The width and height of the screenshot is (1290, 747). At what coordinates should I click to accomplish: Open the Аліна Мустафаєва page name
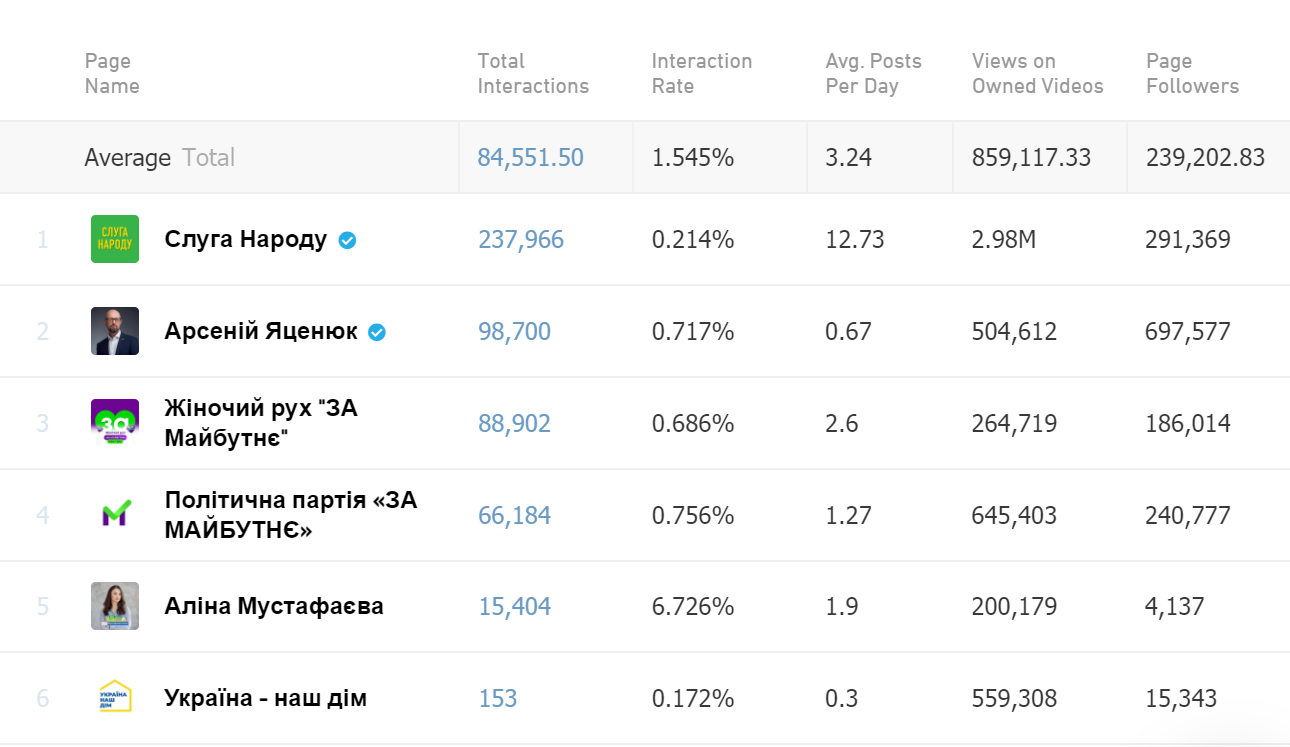coord(274,607)
